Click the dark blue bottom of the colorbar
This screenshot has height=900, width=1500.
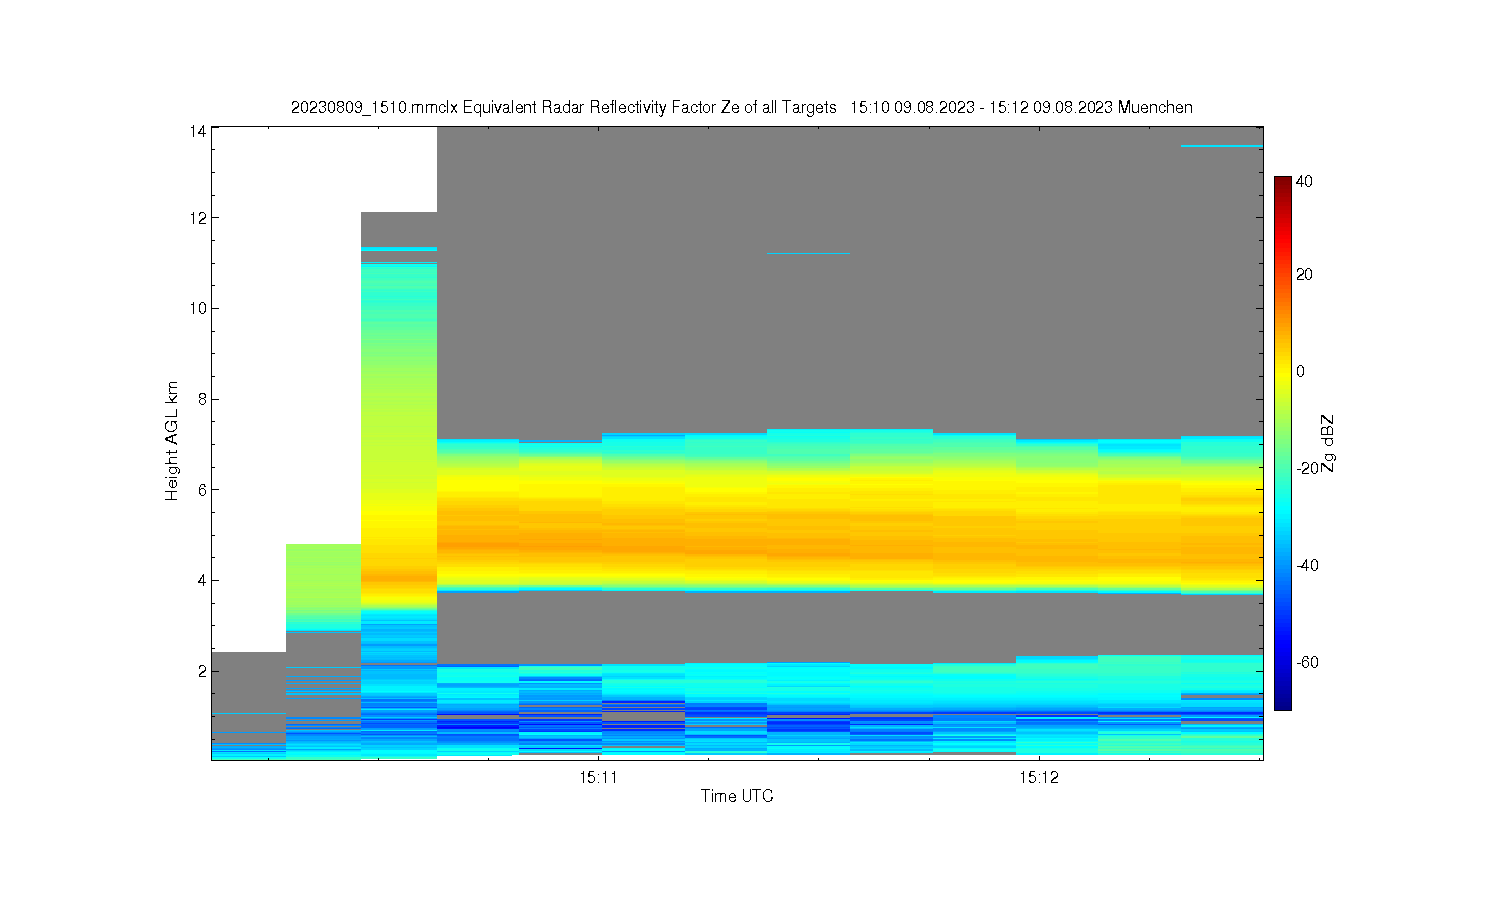coord(1283,702)
